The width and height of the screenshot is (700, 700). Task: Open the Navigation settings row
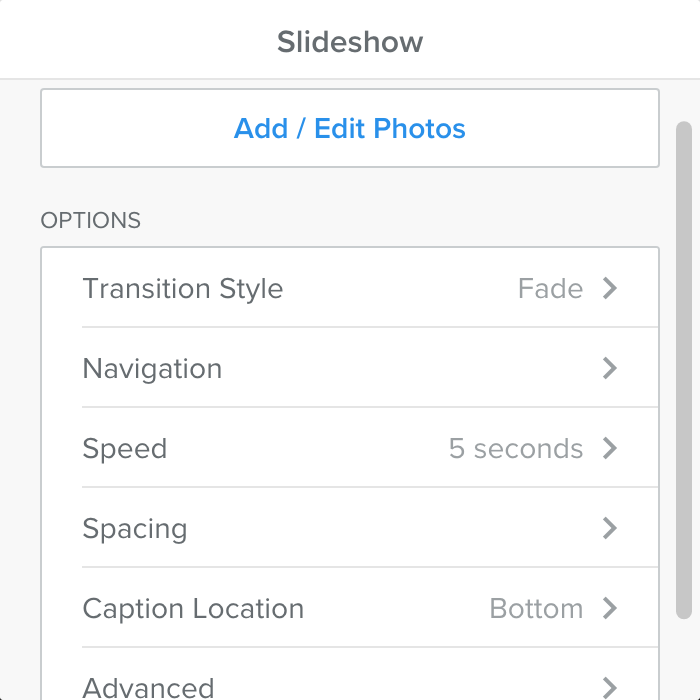coord(152,369)
